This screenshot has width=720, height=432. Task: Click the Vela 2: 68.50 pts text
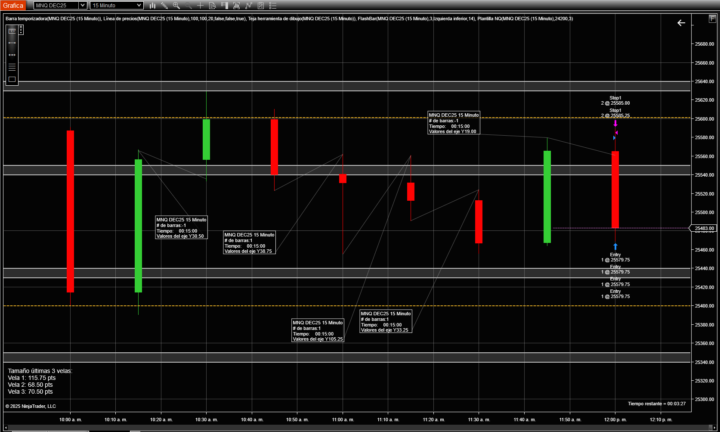coord(30,385)
